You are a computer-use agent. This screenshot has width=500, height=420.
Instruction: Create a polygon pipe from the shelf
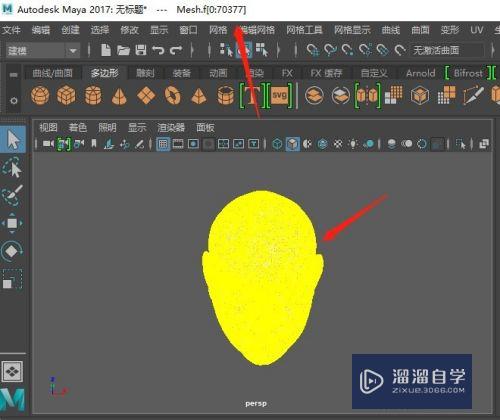pyautogui.click(x=226, y=96)
